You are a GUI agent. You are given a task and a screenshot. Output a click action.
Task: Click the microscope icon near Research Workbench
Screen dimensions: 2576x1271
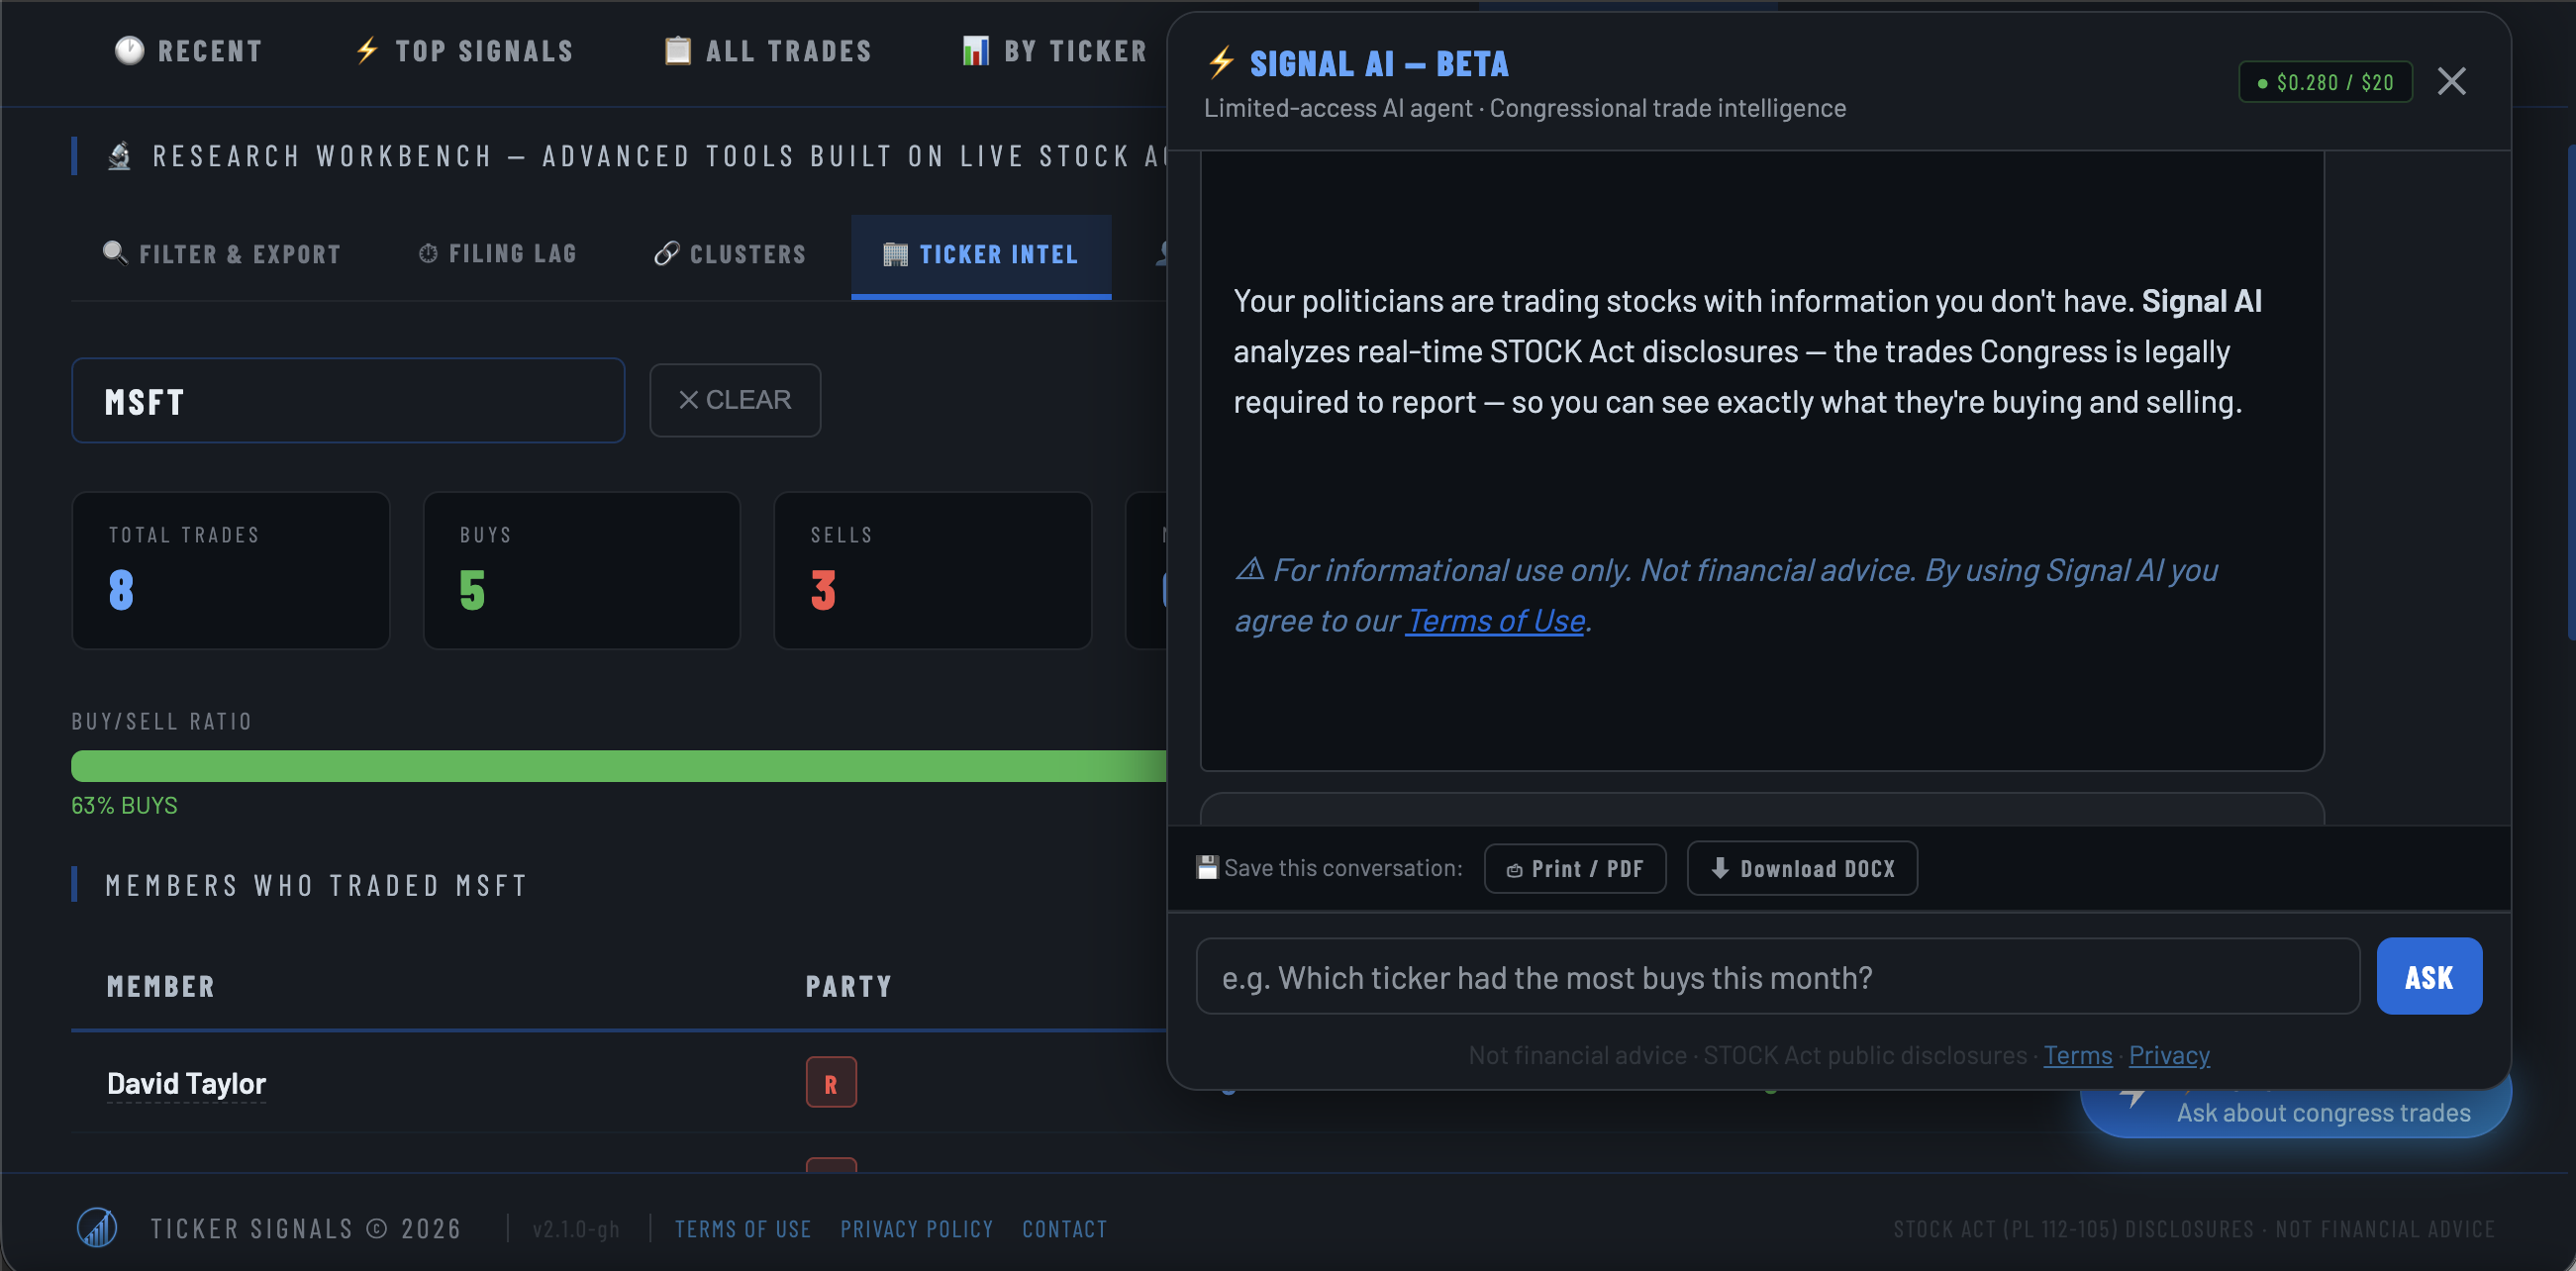pyautogui.click(x=119, y=155)
